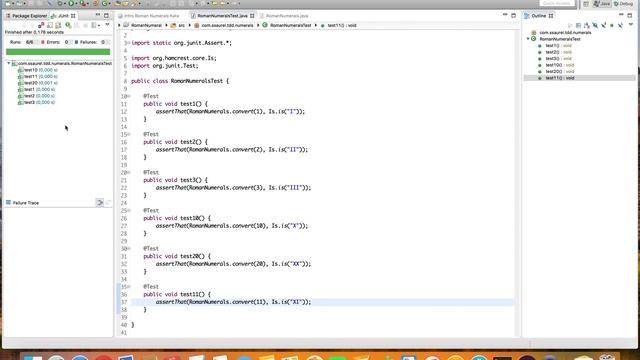Select test3 in JUnit results
The height and width of the screenshot is (360, 640).
point(36,102)
